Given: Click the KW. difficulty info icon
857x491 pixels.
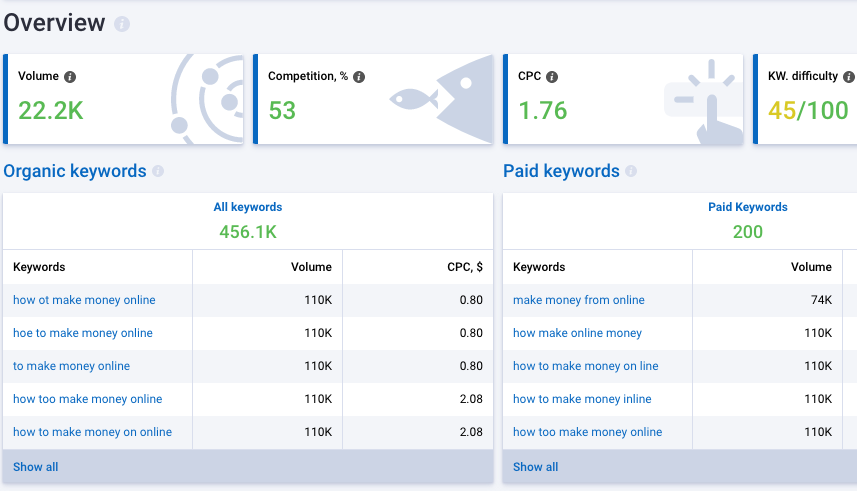Looking at the screenshot, I should point(849,77).
